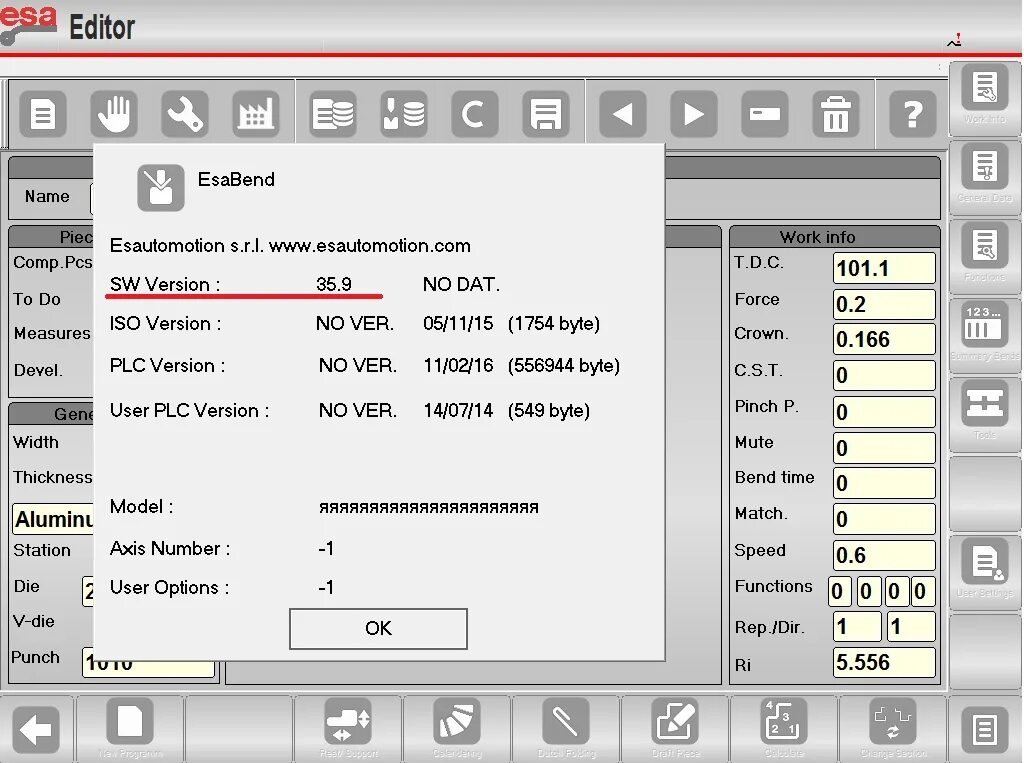Click the esa logo
Image resolution: width=1024 pixels, height=763 pixels.
27,25
